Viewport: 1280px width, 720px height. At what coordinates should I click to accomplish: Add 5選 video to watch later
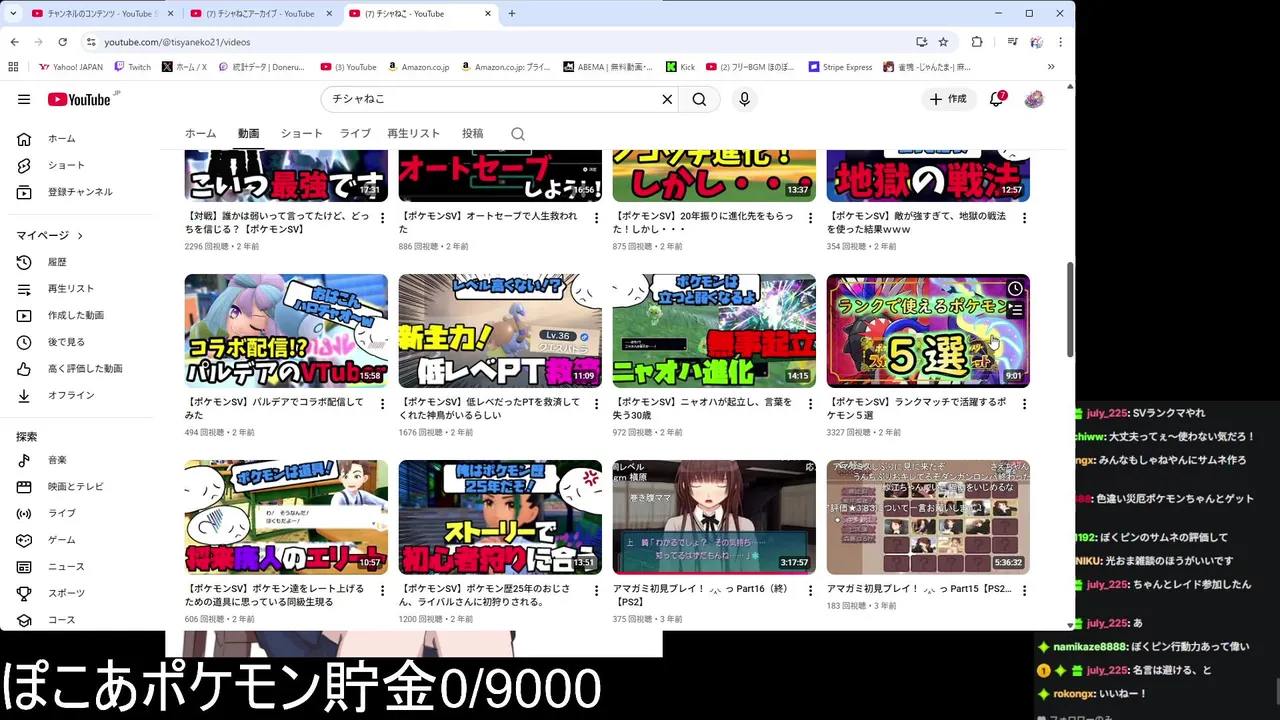[1015, 289]
